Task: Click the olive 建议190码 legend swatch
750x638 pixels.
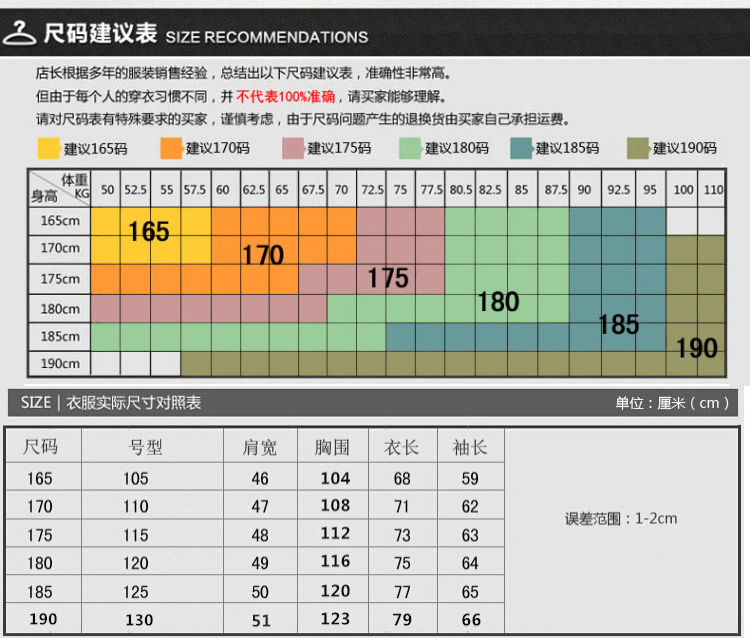Action: [x=638, y=148]
